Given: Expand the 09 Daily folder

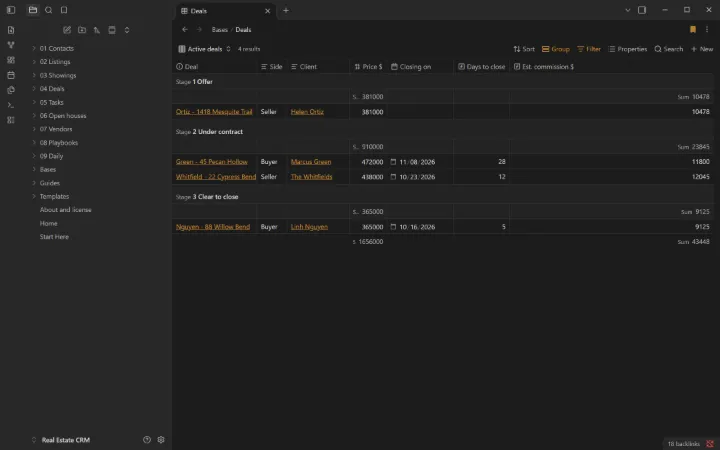Looking at the screenshot, I should pos(51,156).
